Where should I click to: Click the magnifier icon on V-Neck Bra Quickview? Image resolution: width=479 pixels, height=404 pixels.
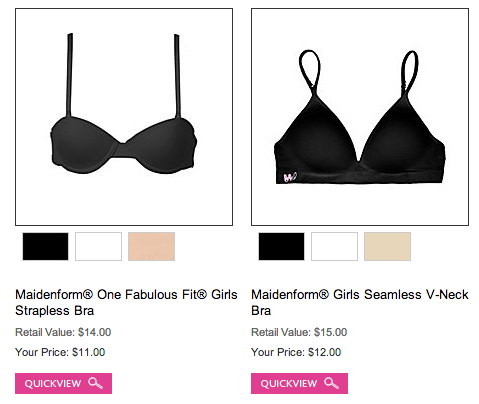point(331,383)
